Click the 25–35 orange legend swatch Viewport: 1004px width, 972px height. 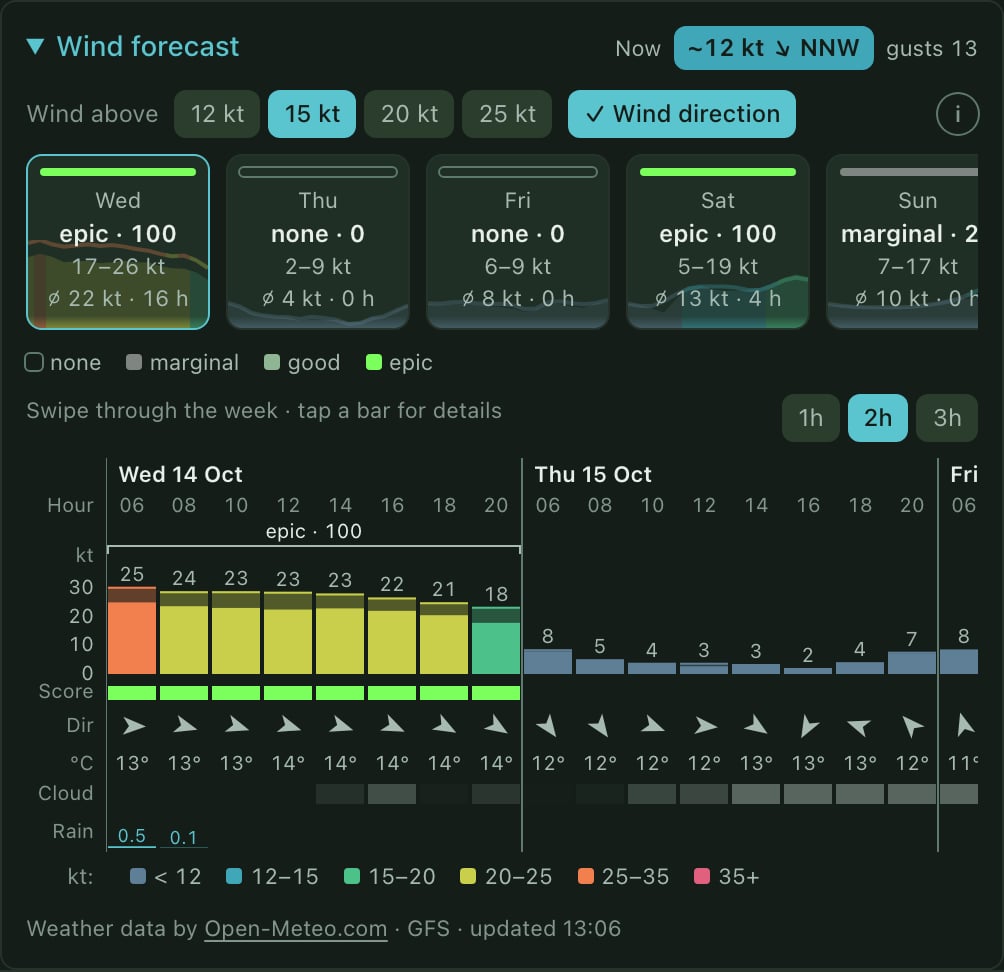[586, 876]
